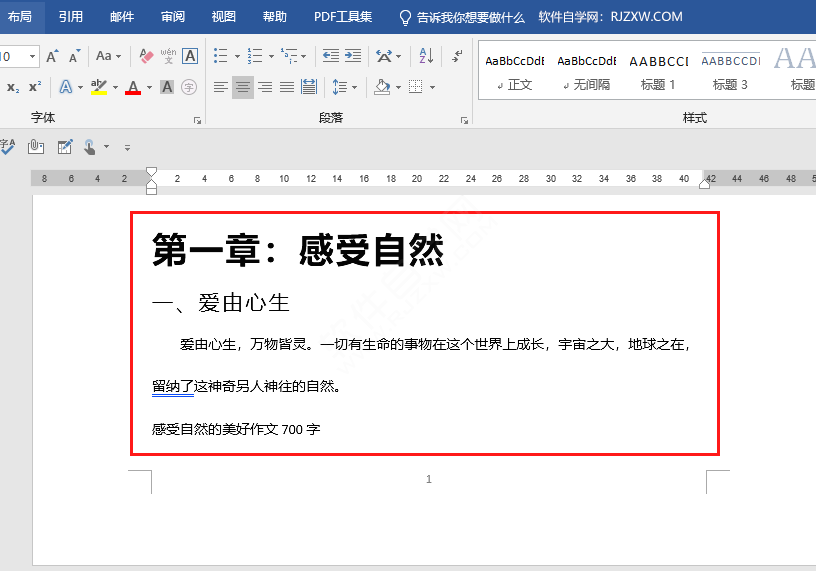Apply numbered list formatting
The image size is (816, 571).
[254, 56]
